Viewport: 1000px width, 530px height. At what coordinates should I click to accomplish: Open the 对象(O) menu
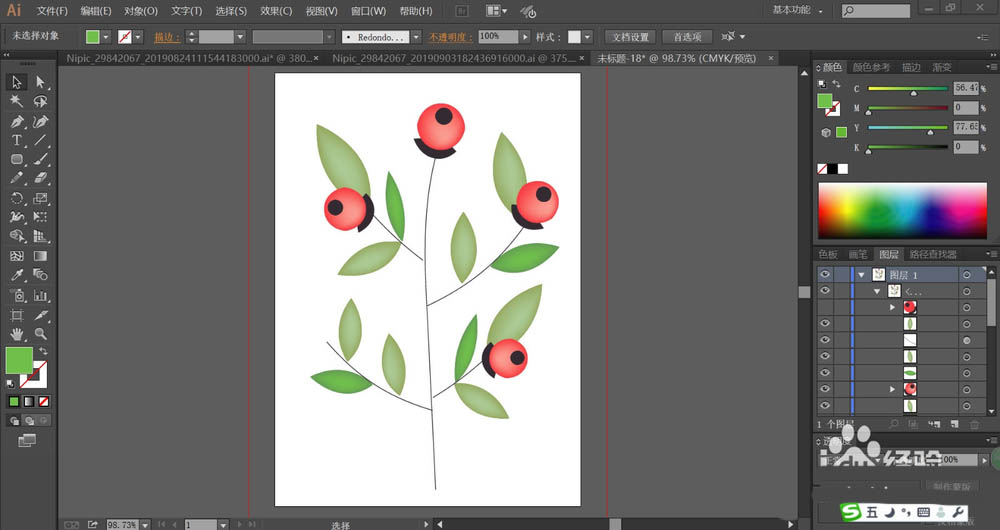140,11
